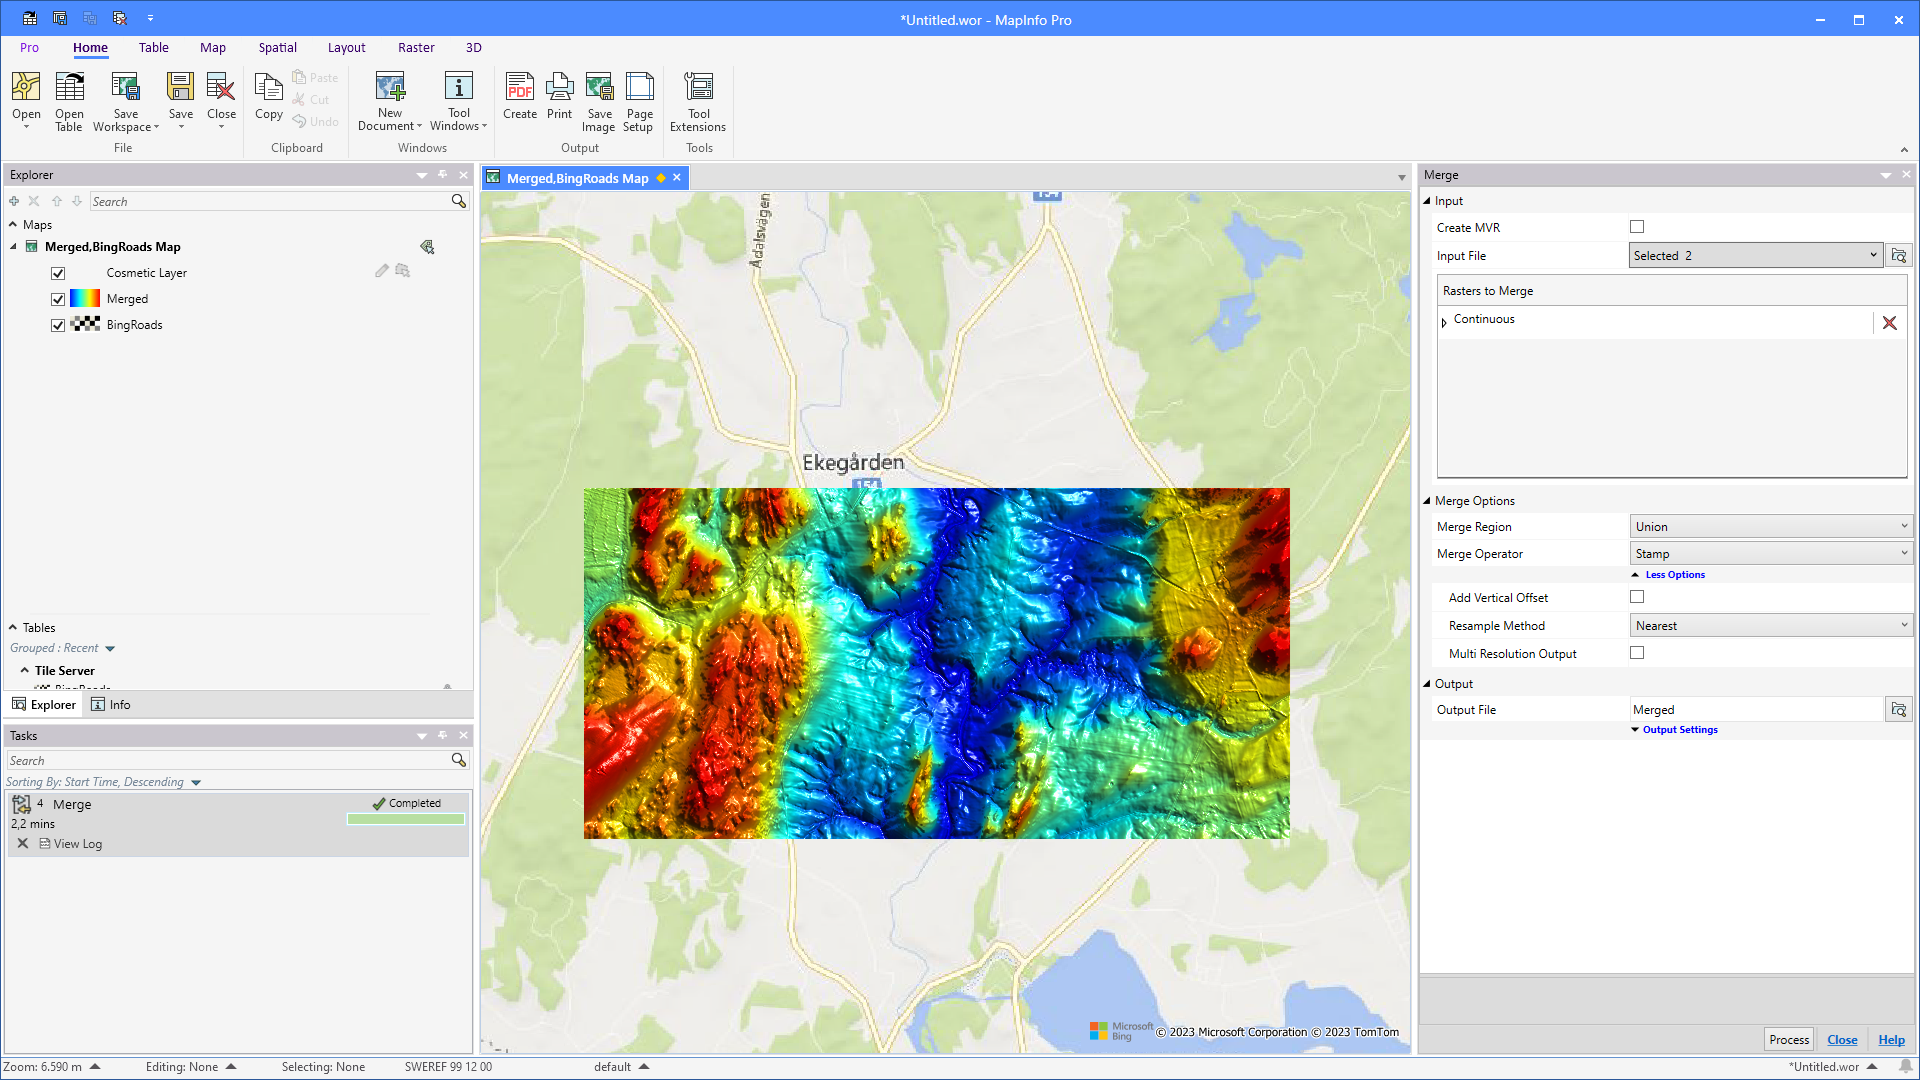Toggle visibility of the BingRoads layer
Screen dimensions: 1920x1080
(x=57, y=325)
